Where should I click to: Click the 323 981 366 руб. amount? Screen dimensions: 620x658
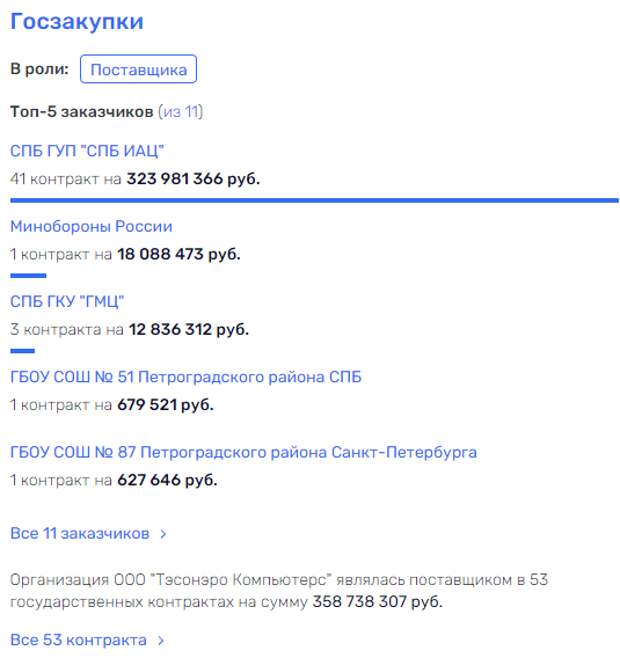click(x=193, y=179)
